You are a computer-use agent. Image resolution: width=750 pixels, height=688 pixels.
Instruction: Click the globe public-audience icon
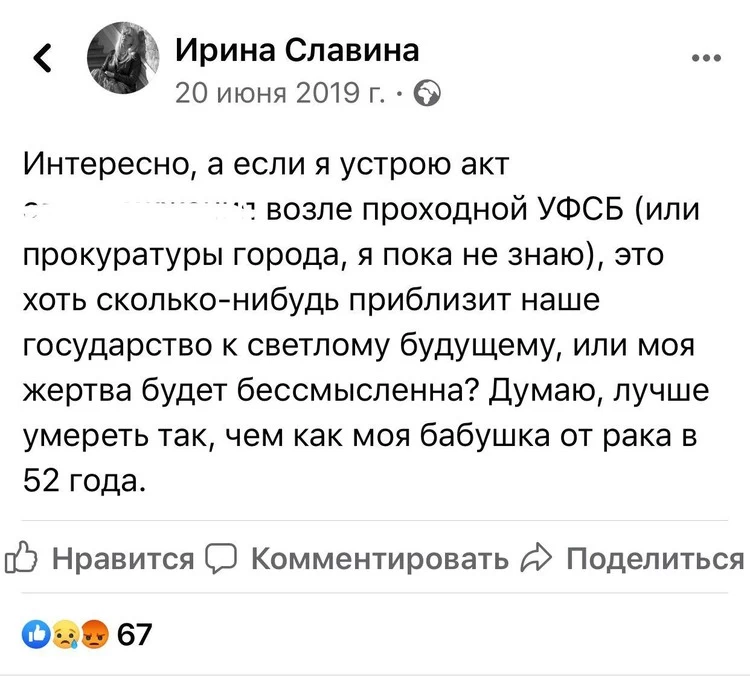click(424, 94)
